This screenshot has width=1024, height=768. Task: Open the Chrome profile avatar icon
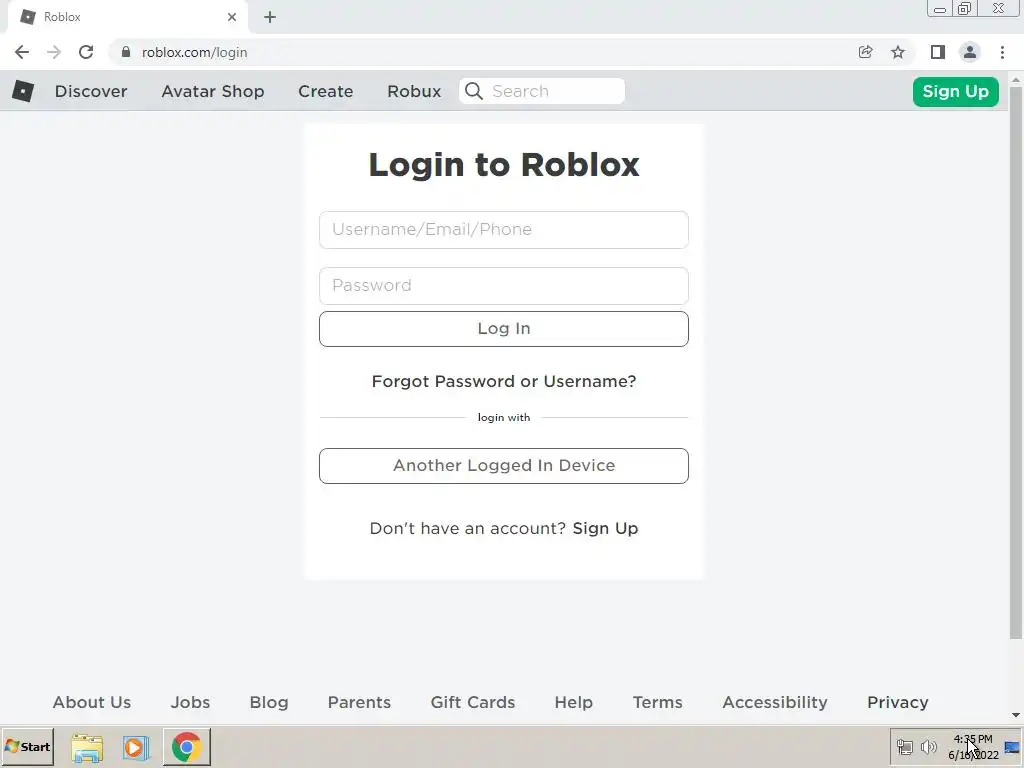[x=970, y=52]
